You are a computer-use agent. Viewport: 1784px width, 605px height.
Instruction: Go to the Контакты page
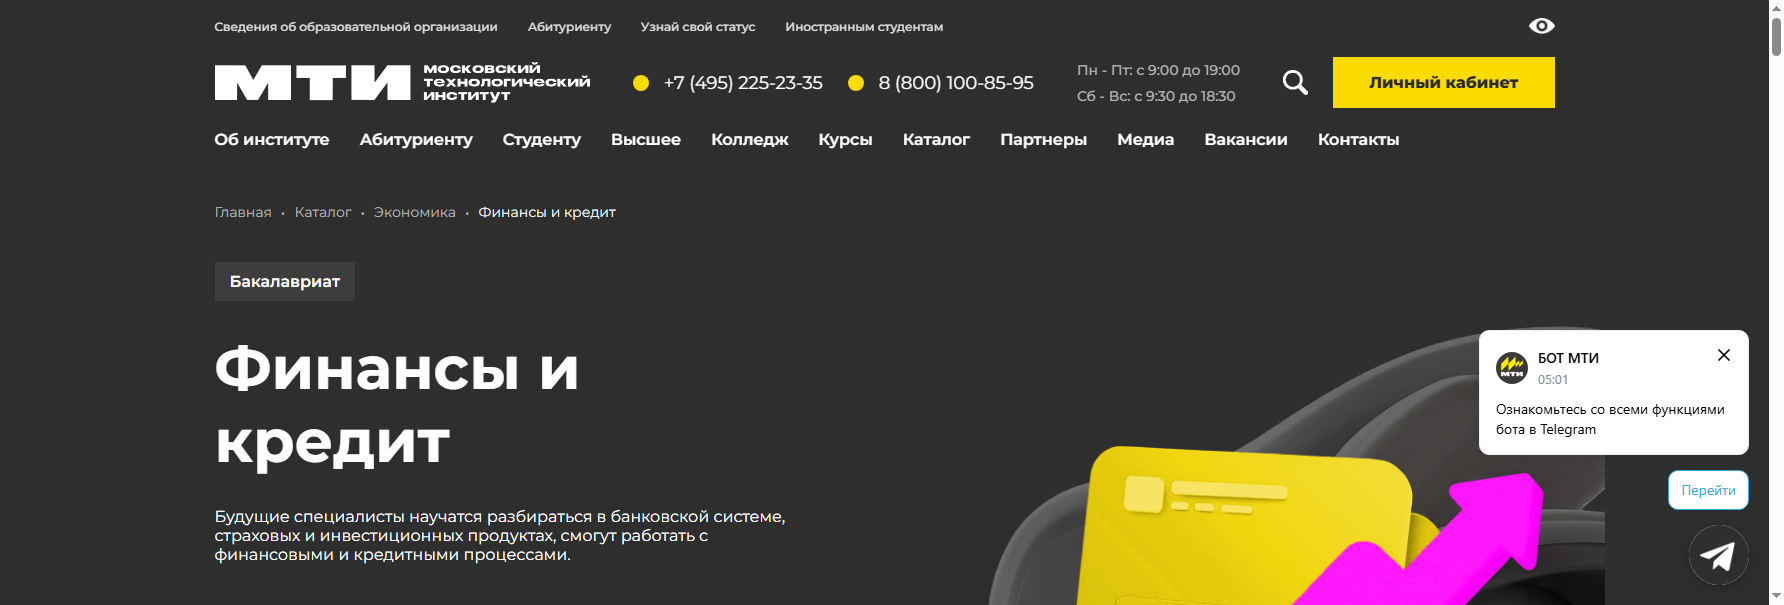click(x=1358, y=139)
